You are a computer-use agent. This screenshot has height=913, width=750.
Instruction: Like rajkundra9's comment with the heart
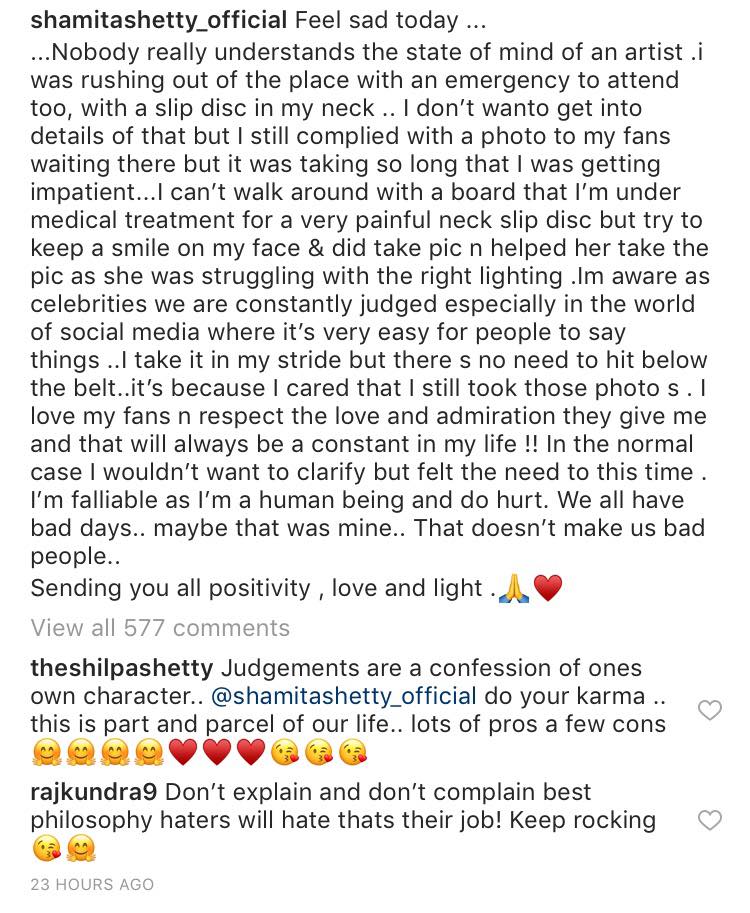[709, 821]
